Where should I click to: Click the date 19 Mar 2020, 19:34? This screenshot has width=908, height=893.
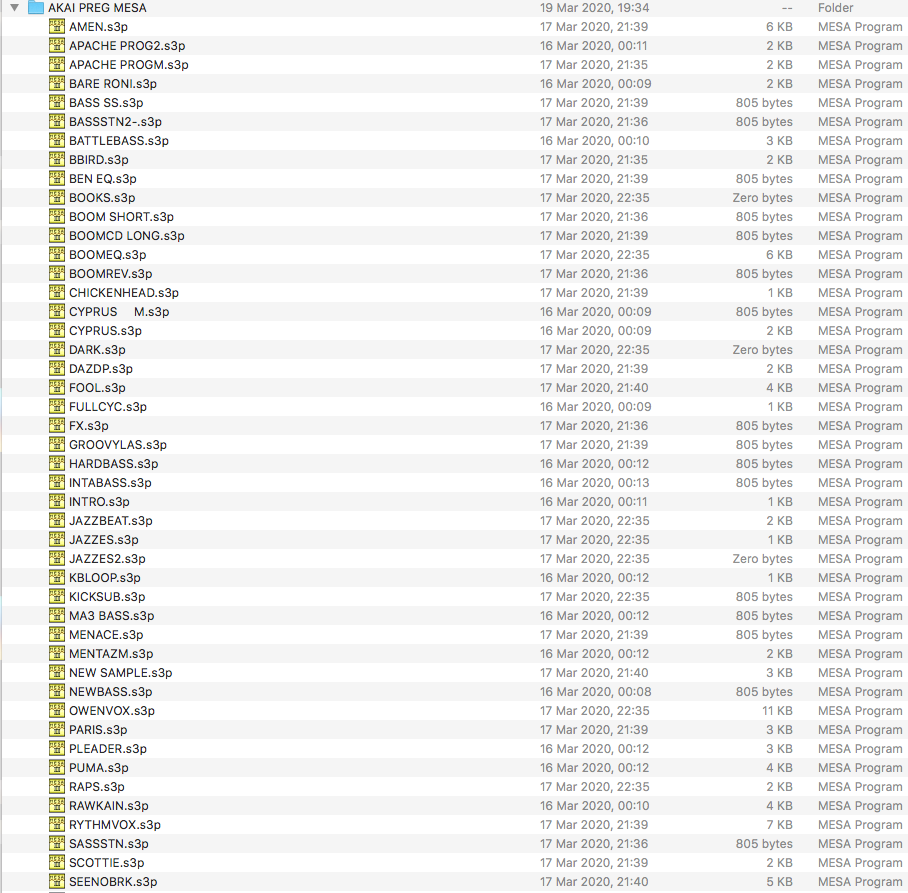[595, 8]
